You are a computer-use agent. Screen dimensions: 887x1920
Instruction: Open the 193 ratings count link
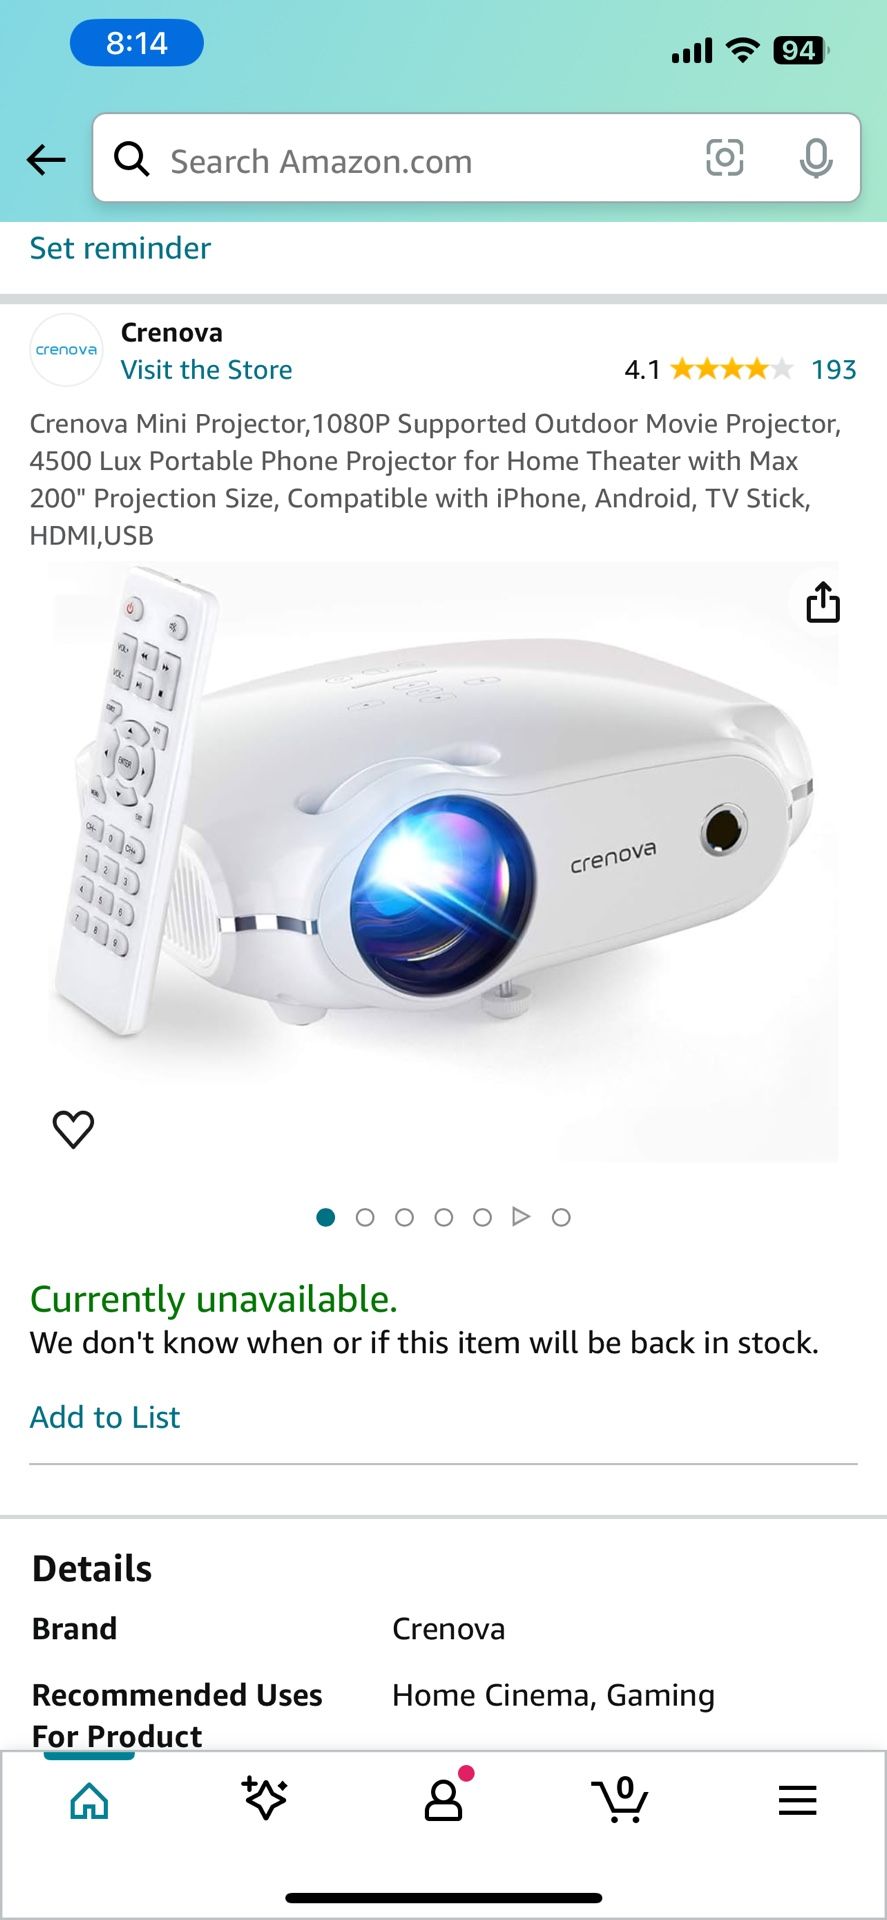[834, 370]
